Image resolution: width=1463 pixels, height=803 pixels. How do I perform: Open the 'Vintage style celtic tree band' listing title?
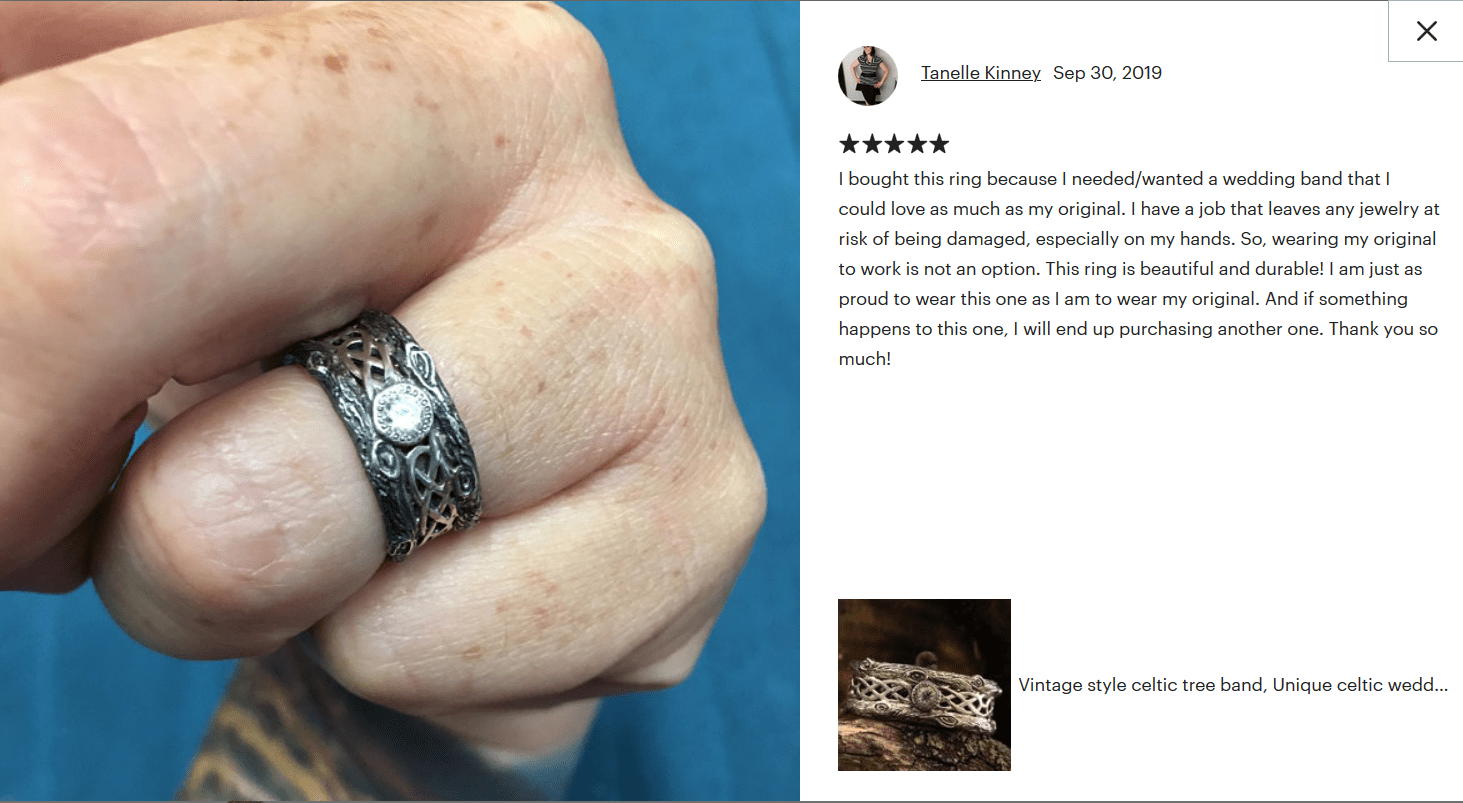1233,685
